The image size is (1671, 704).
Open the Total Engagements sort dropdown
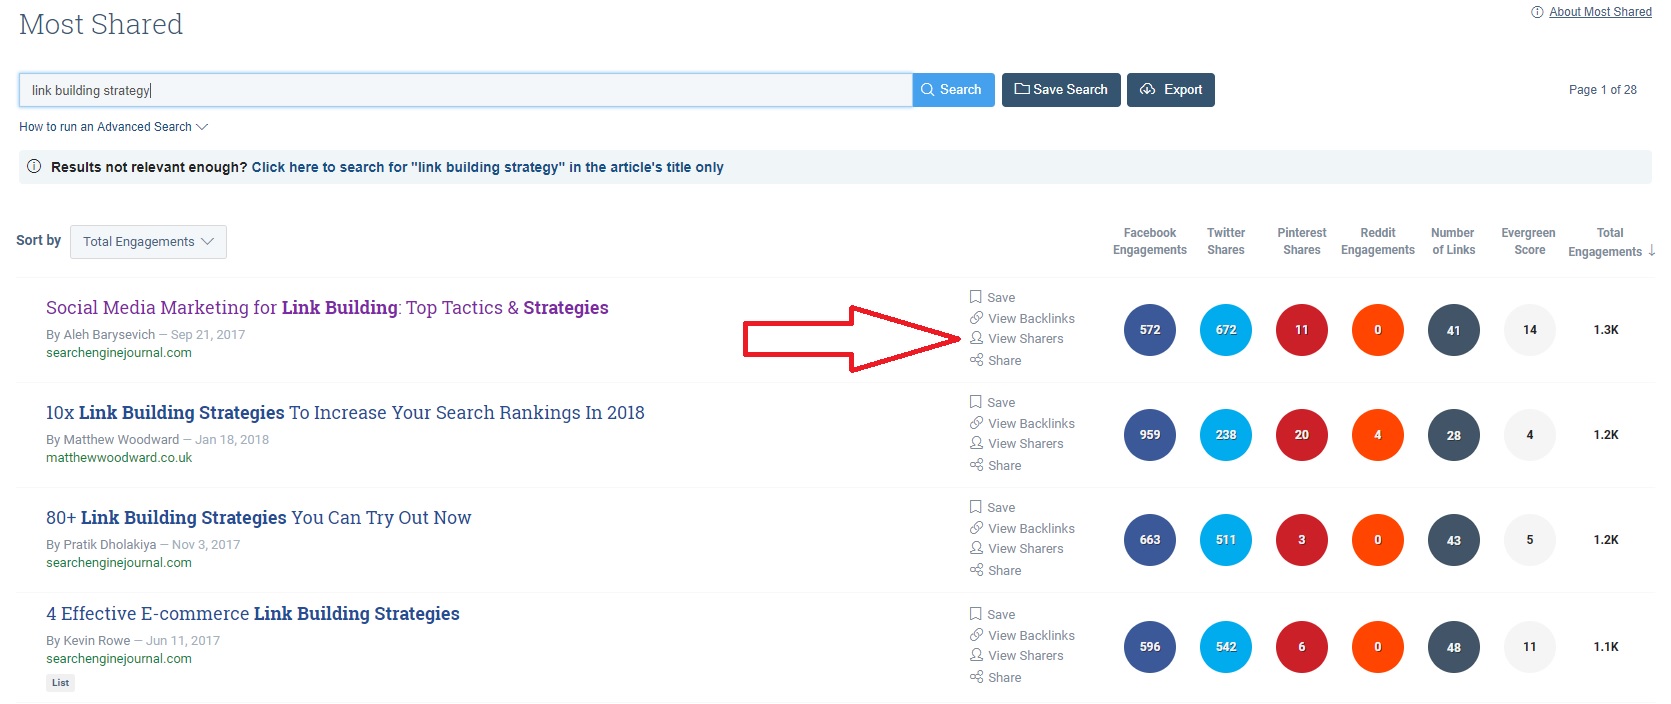(x=148, y=242)
